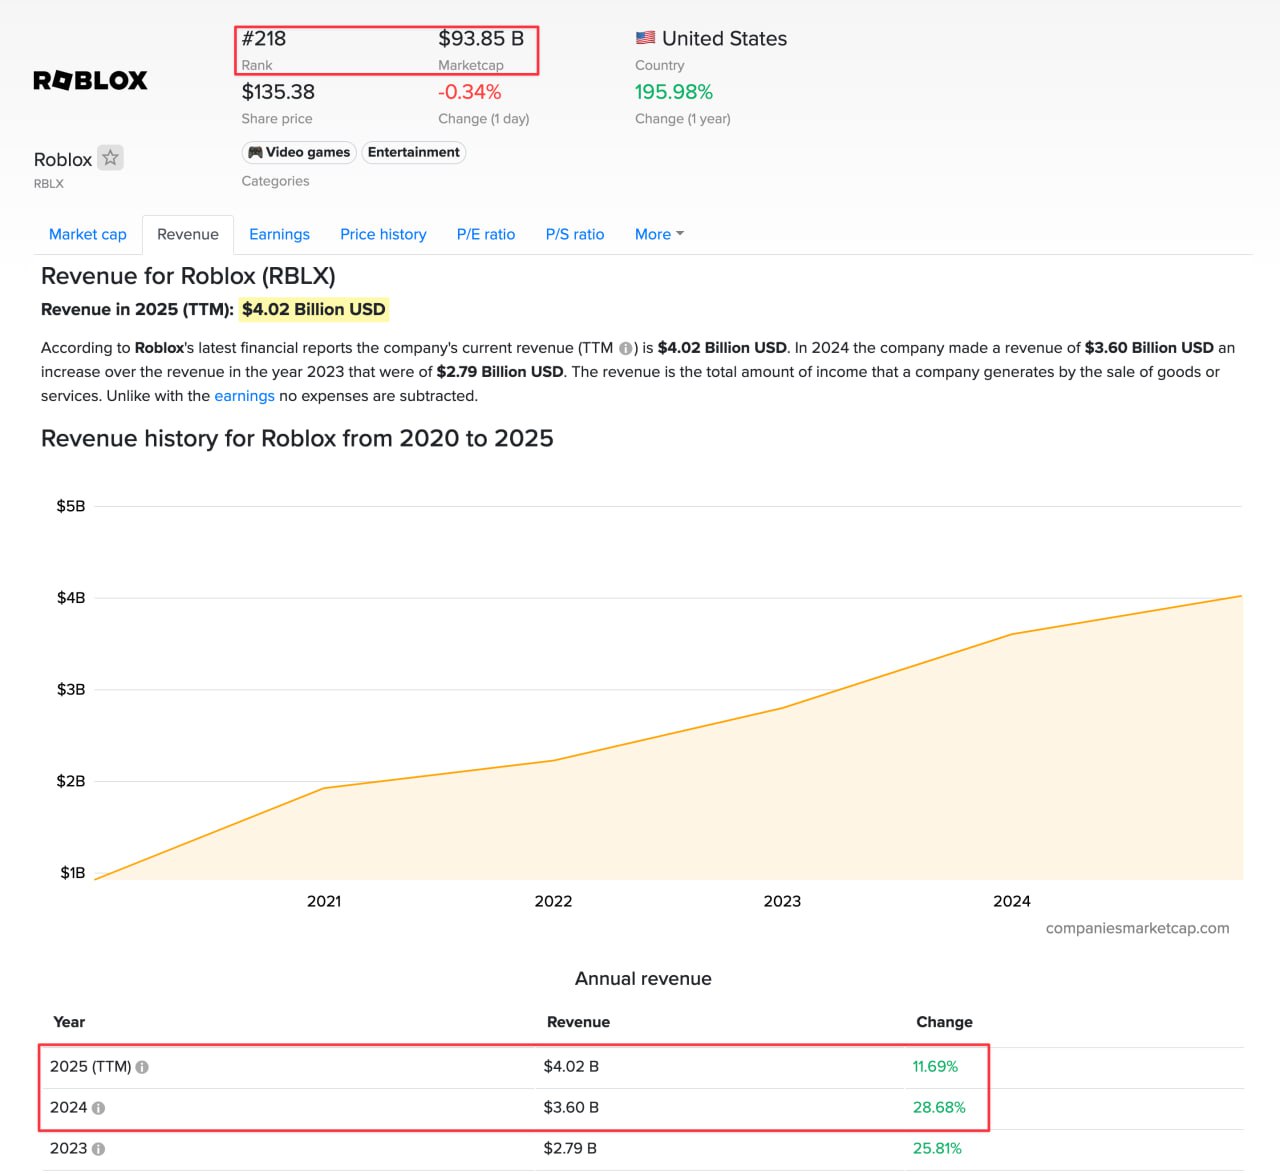
Task: Click the $4B y-axis label
Action: pyautogui.click(x=71, y=598)
